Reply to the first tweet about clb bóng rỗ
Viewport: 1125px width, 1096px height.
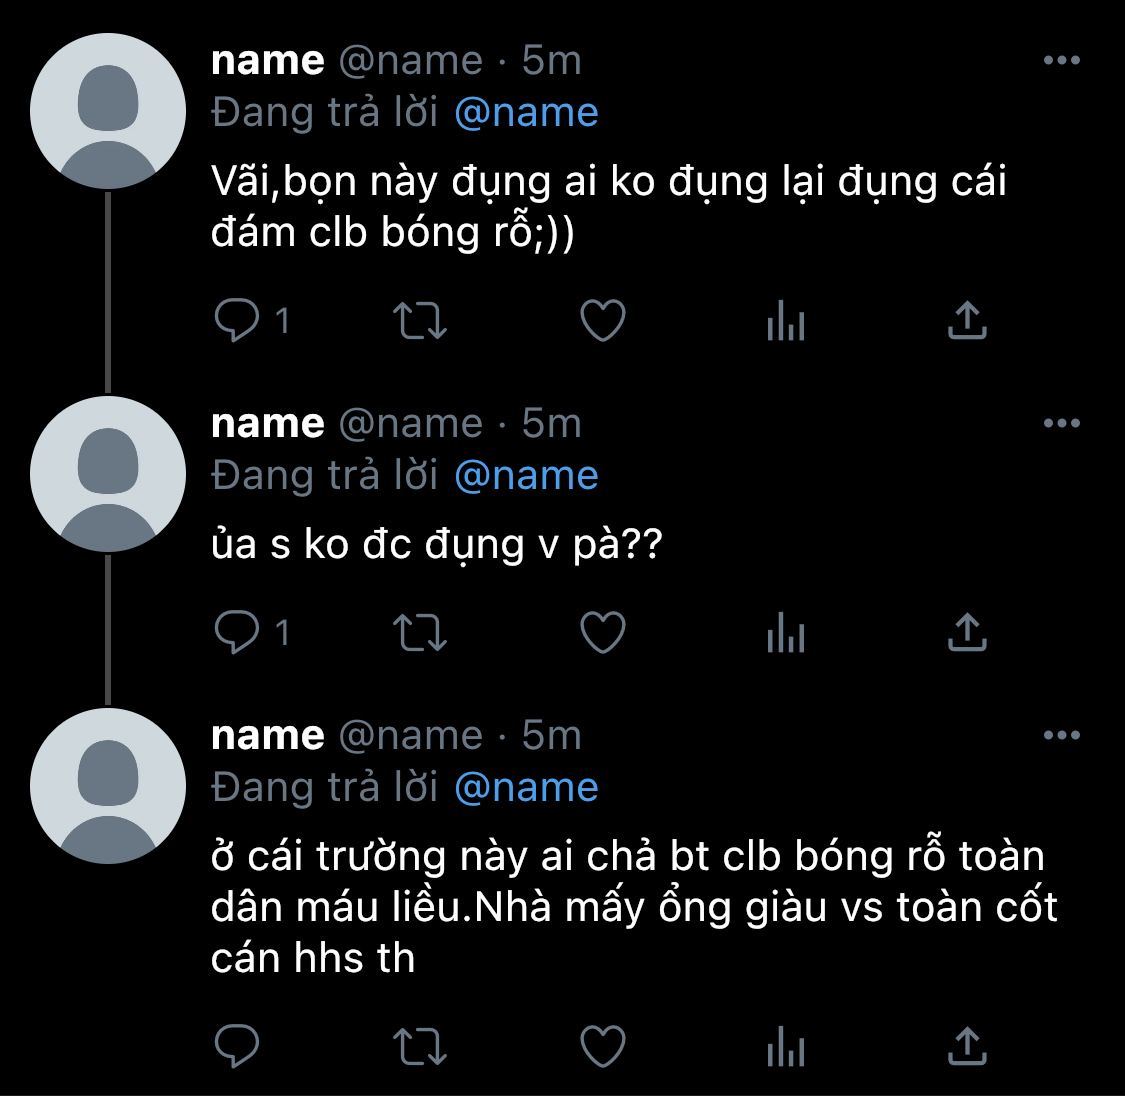237,320
